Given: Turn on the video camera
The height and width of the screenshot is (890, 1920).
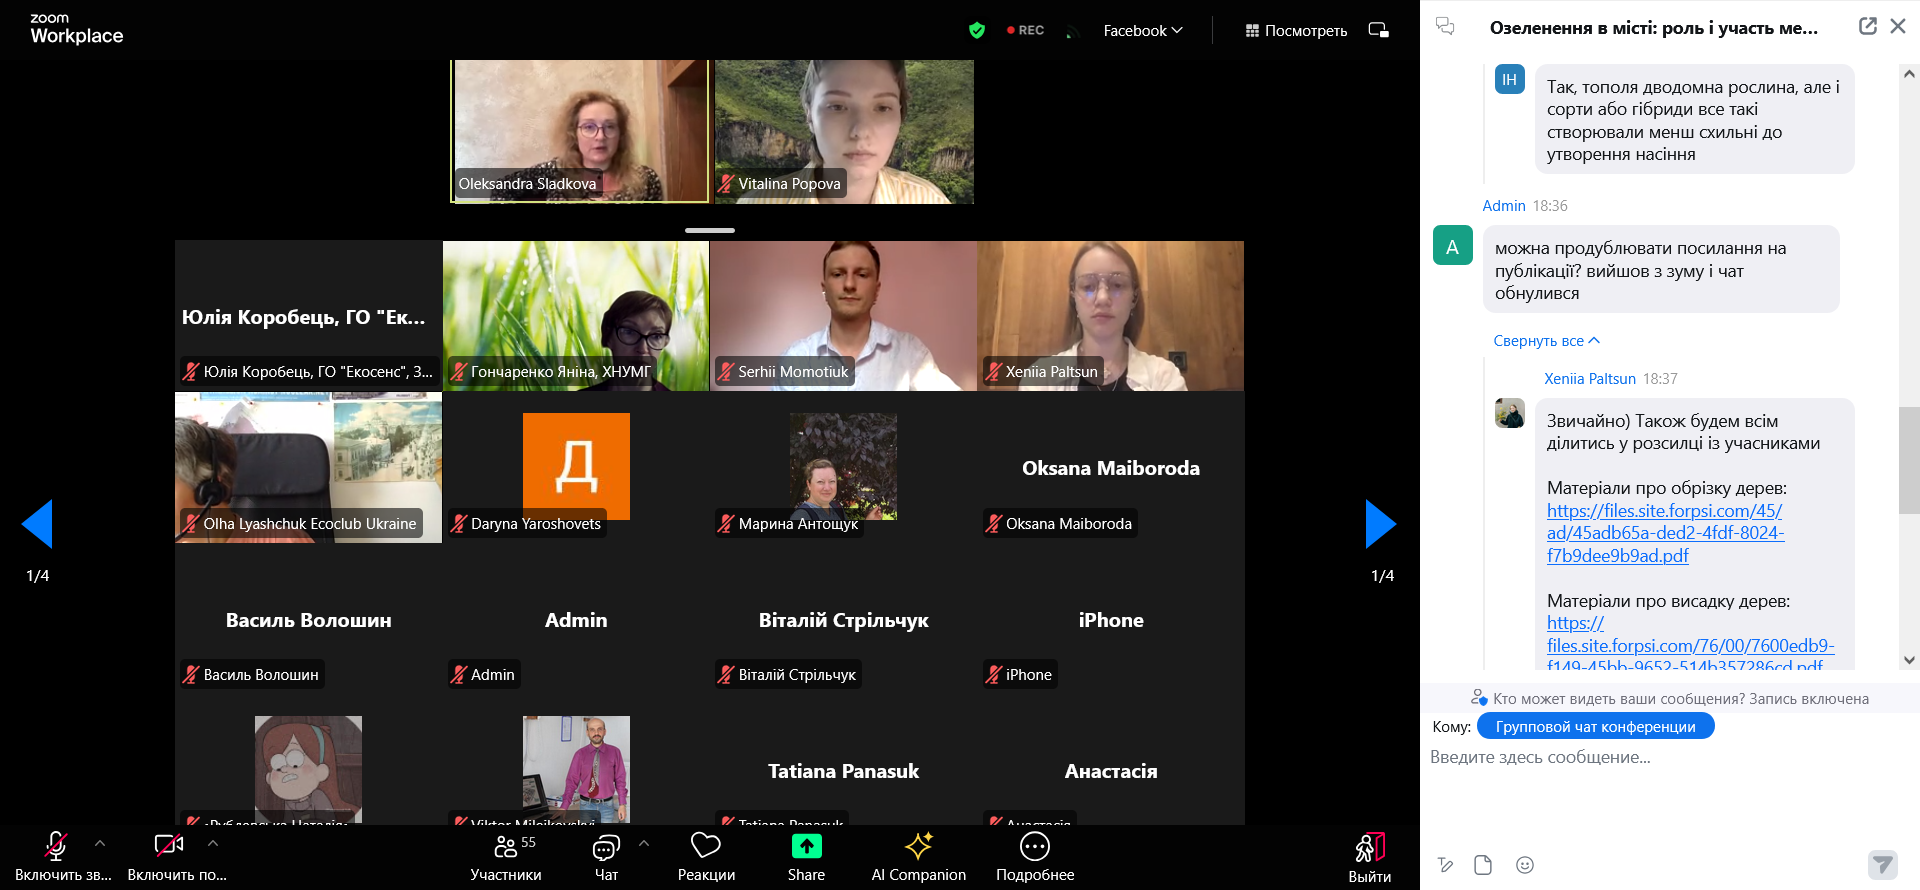Looking at the screenshot, I should [x=169, y=847].
